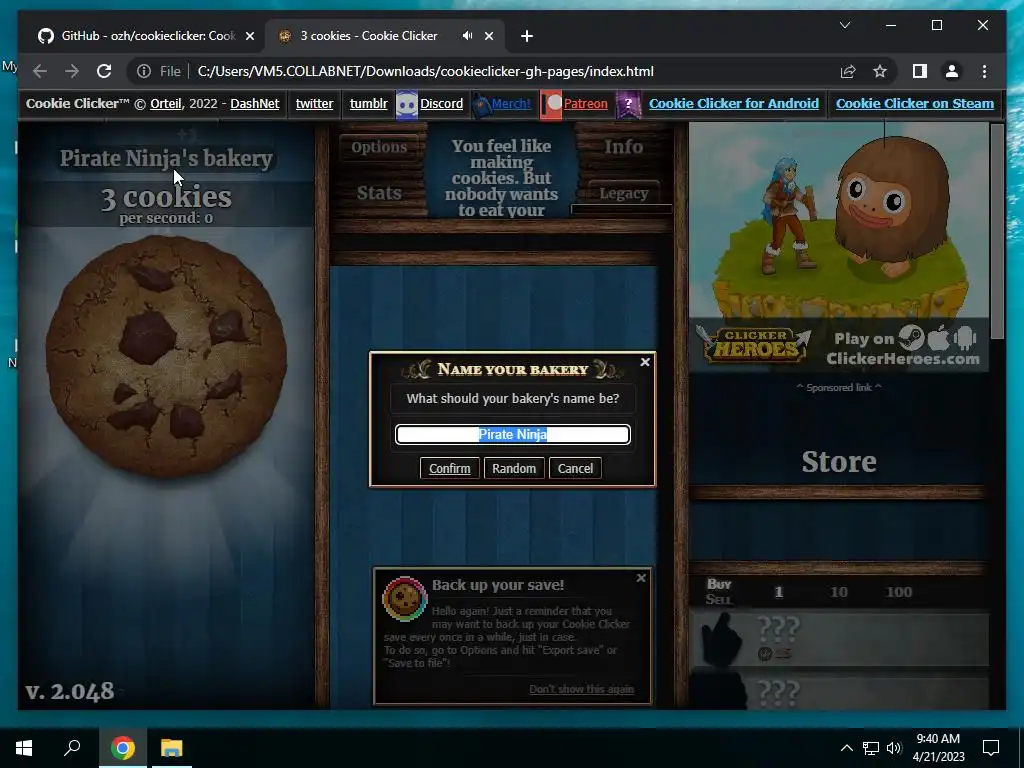This screenshot has width=1024, height=768.
Task: Close the Back up your save notification
Action: tap(641, 578)
